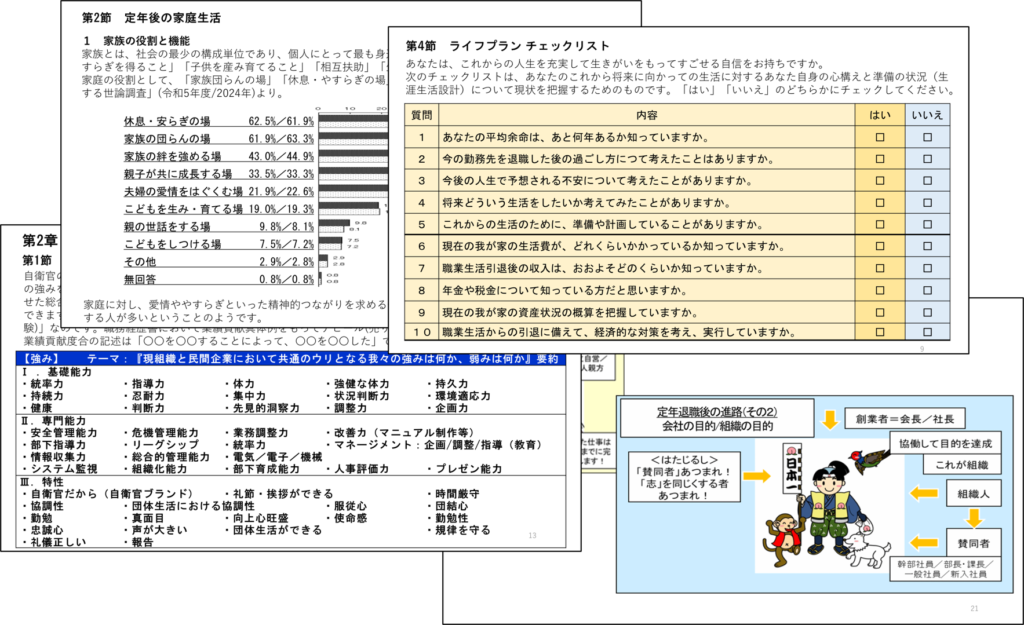
Task: Click the orange left arrow beside 組織人
Action: pos(924,493)
